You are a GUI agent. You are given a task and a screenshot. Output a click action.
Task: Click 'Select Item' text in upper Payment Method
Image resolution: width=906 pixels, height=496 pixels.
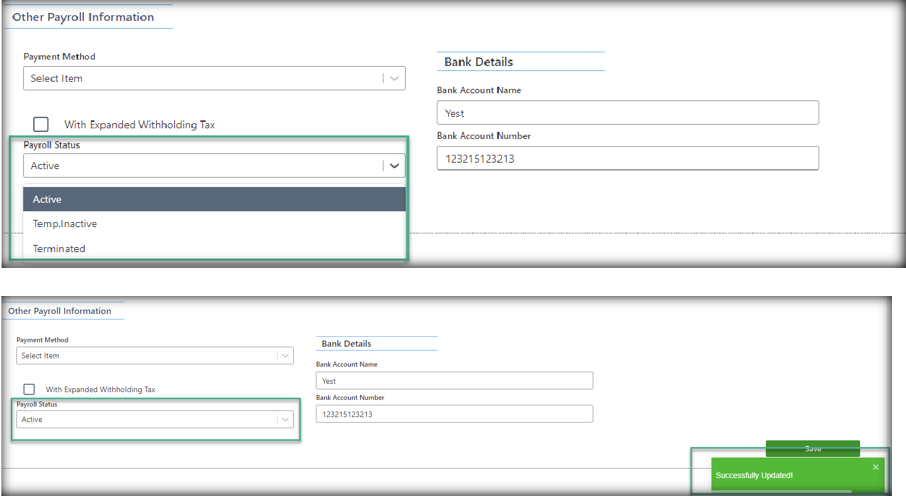click(x=57, y=79)
